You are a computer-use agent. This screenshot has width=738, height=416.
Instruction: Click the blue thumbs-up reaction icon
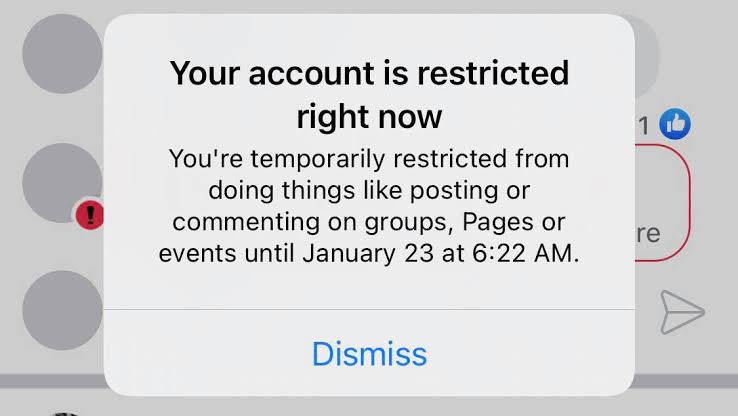click(675, 125)
